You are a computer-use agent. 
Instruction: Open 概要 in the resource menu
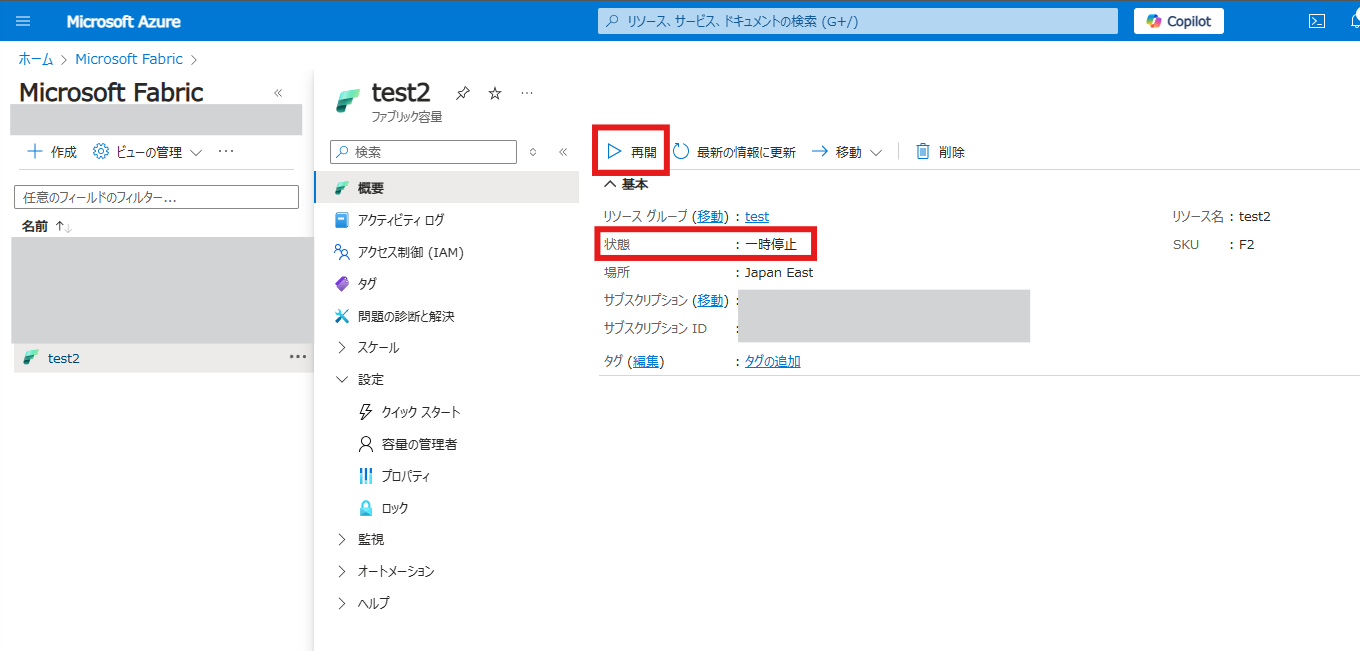click(446, 188)
